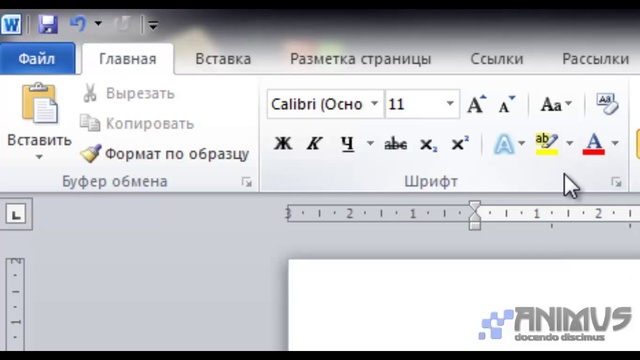Toggle underline Ч formatting
The width and height of the screenshot is (640, 360).
pyautogui.click(x=347, y=143)
